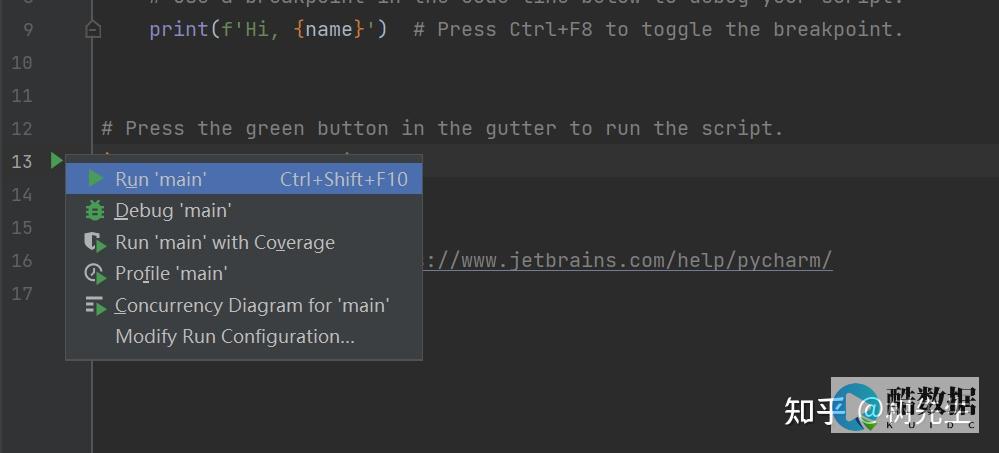Toggle a breakpoint on line number 10
999x453 pixels.
pos(22,62)
